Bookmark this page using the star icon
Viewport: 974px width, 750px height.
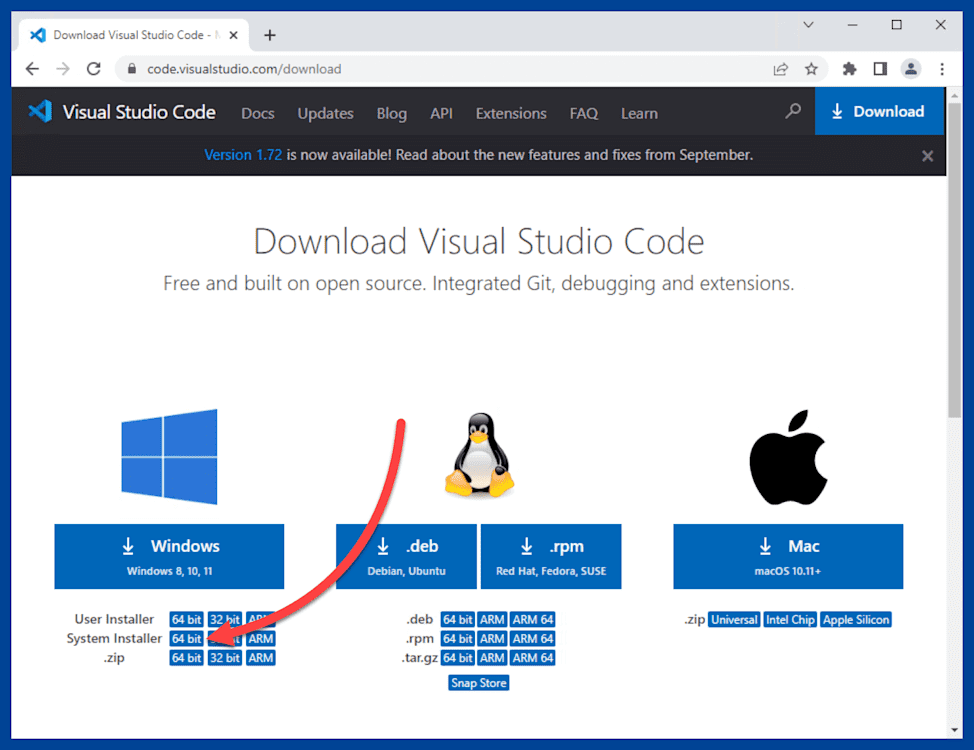pos(812,68)
